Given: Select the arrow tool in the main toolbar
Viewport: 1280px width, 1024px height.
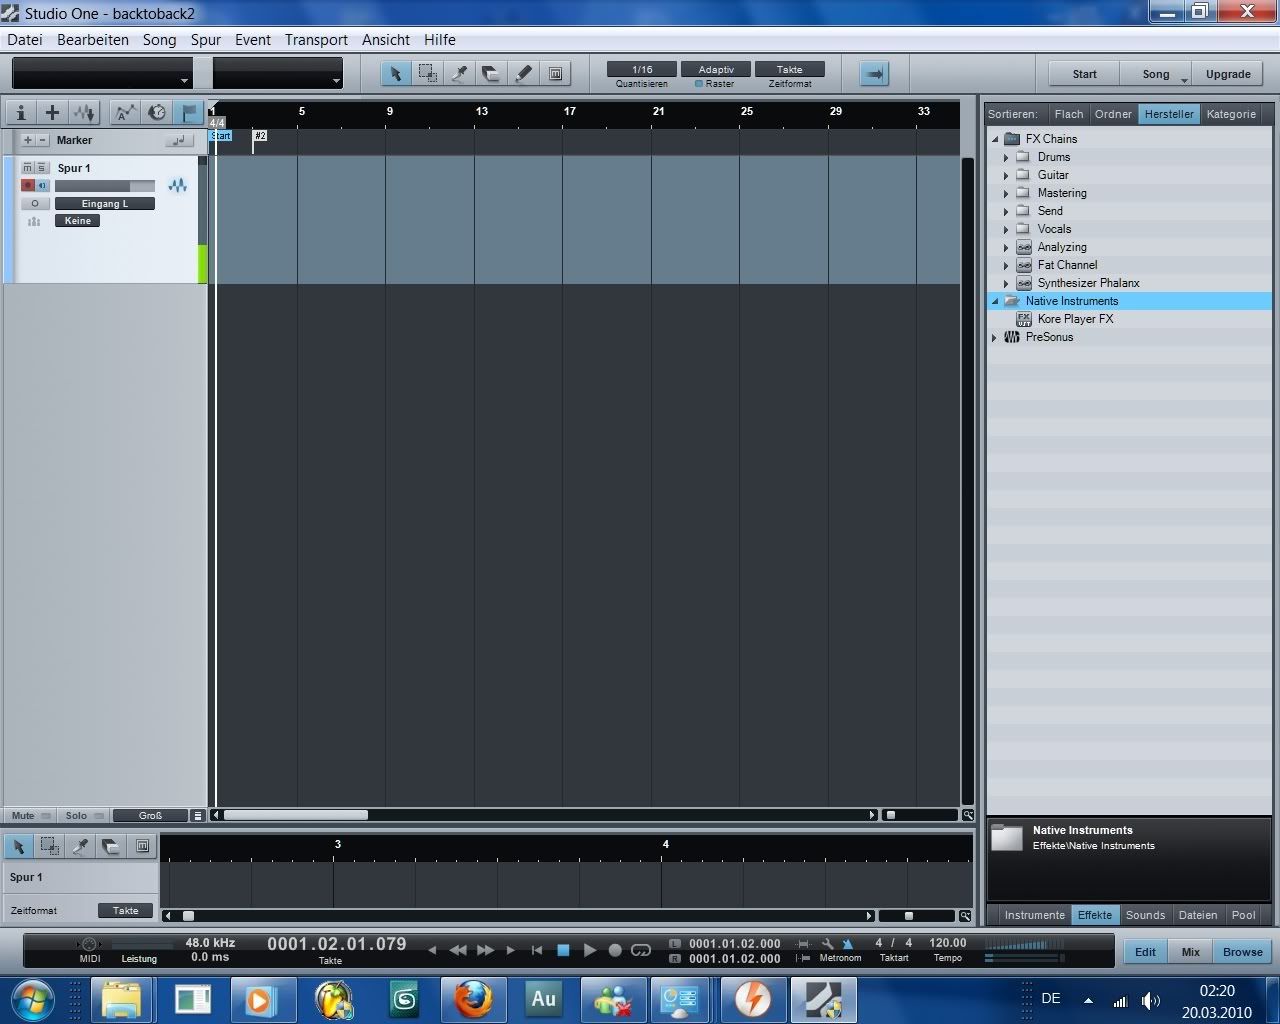Looking at the screenshot, I should point(396,73).
